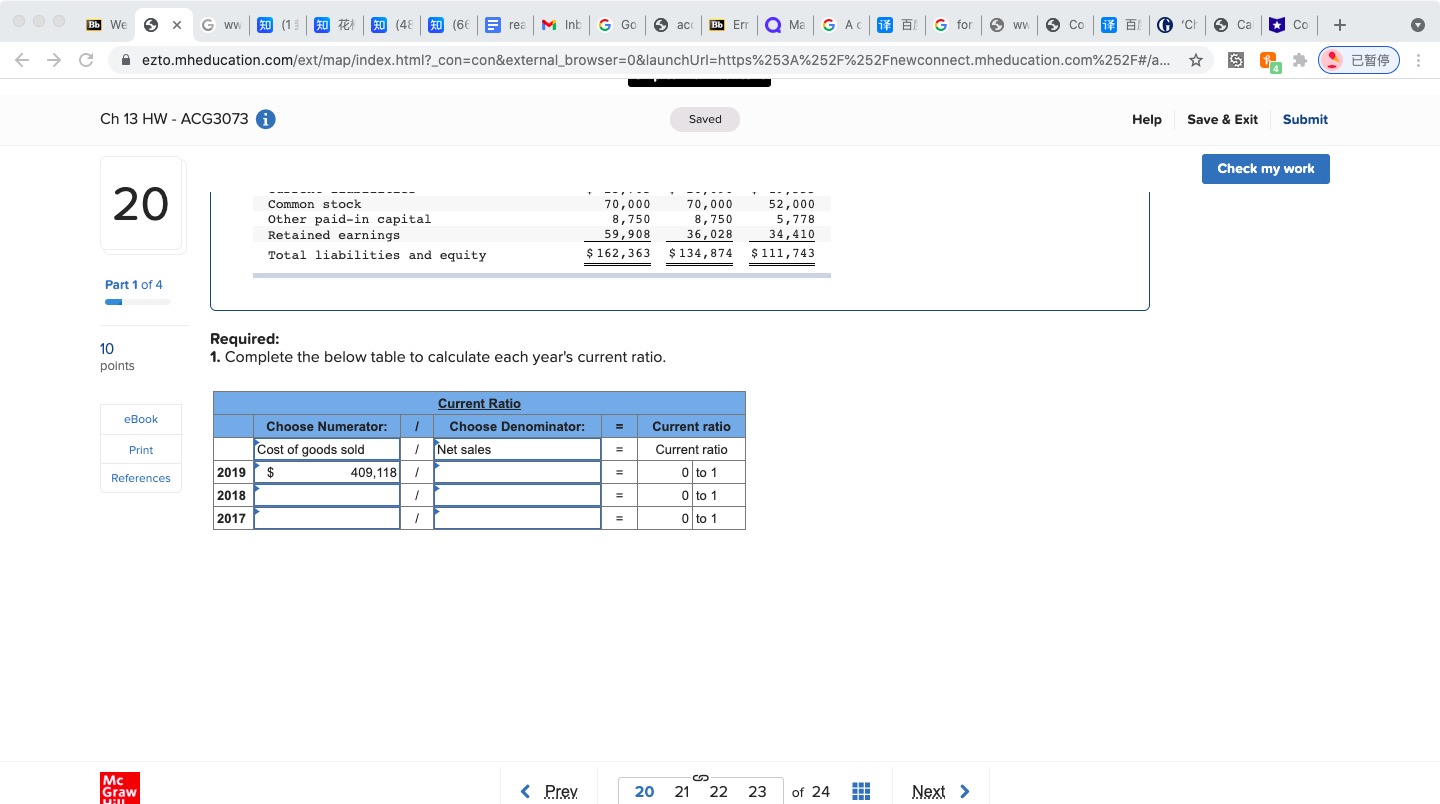Image resolution: width=1440 pixels, height=804 pixels.
Task: Jump to question 23
Action: pos(757,791)
